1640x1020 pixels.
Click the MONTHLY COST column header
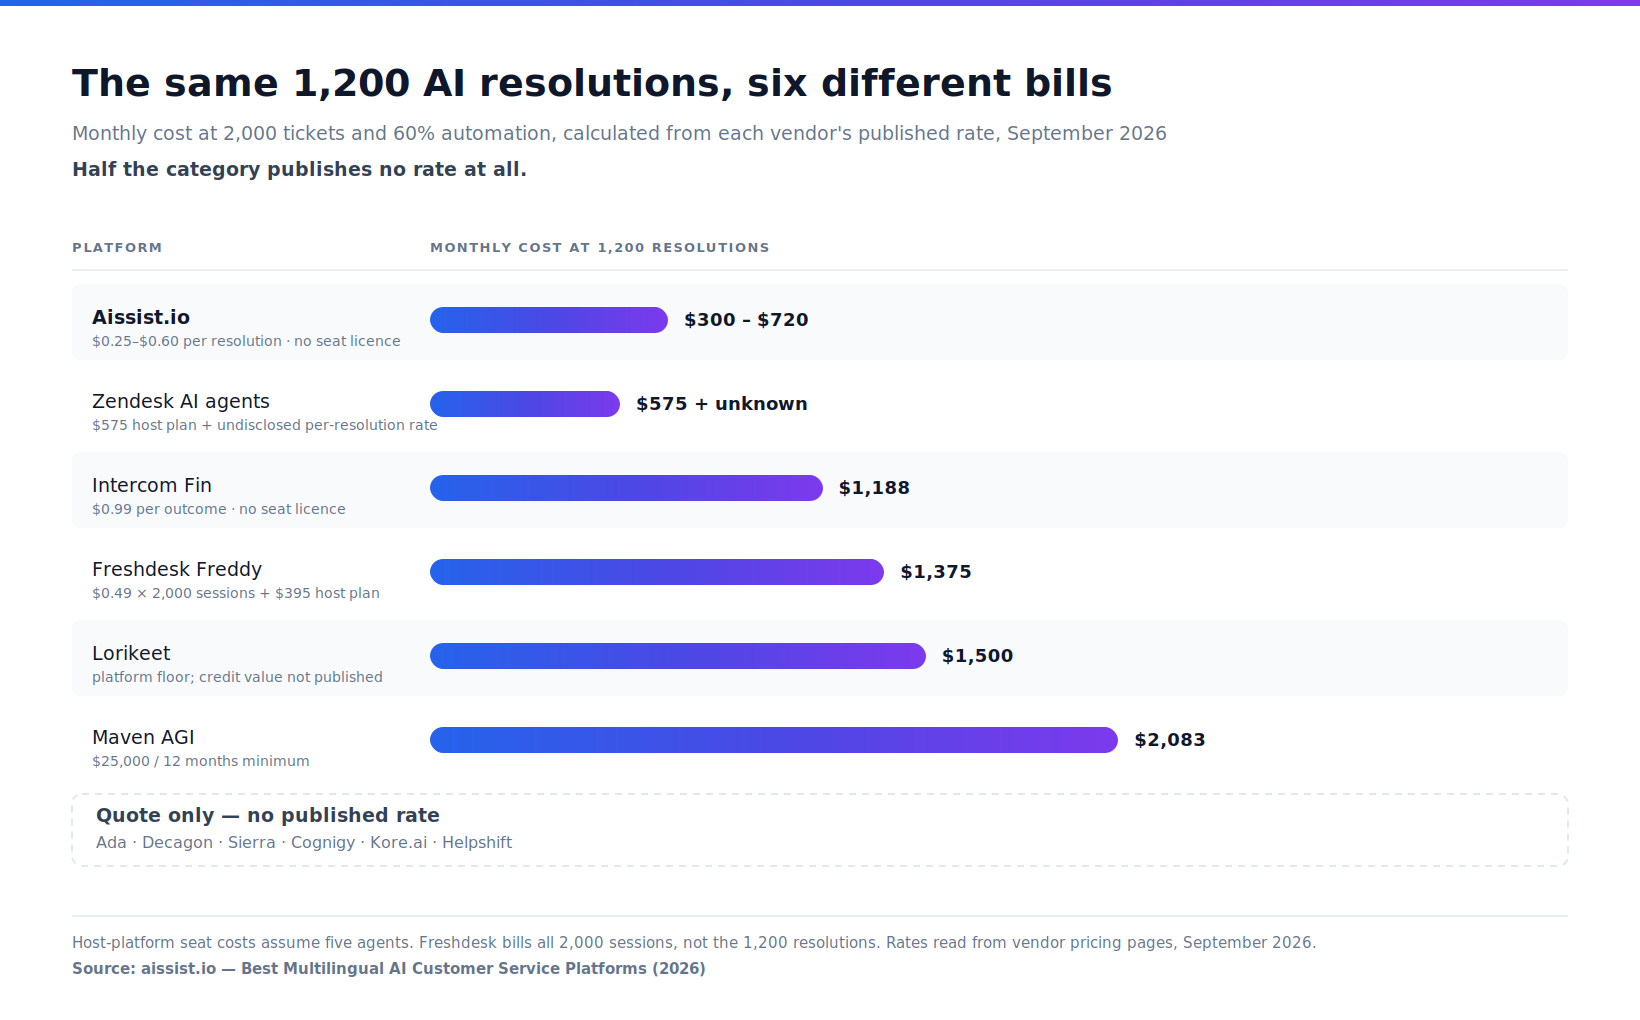[x=600, y=247]
